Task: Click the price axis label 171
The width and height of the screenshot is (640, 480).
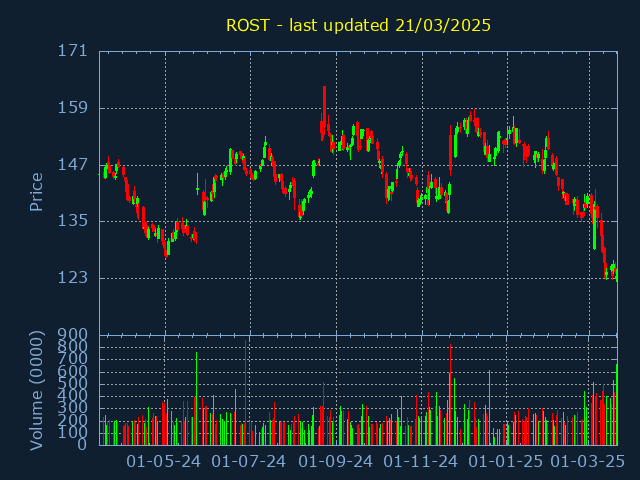Action: point(73,51)
